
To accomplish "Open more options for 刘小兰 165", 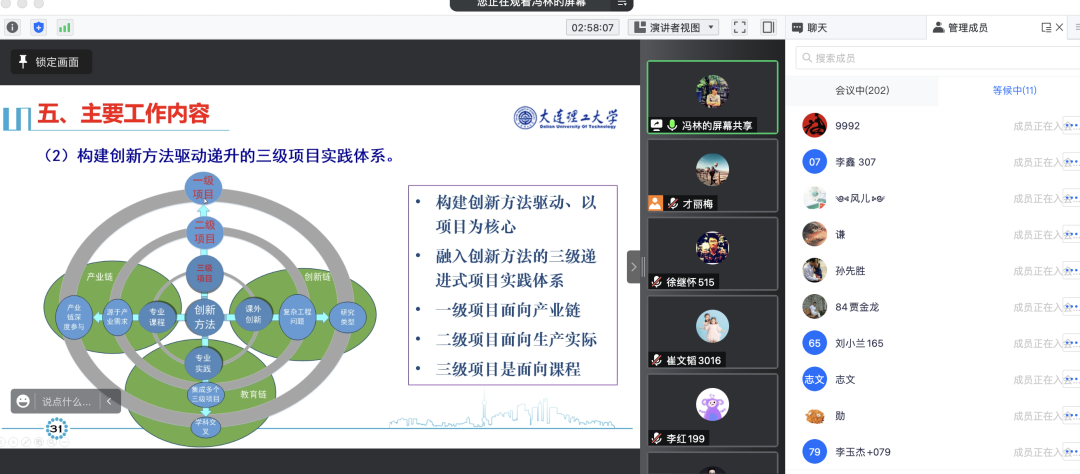I will coord(1071,343).
